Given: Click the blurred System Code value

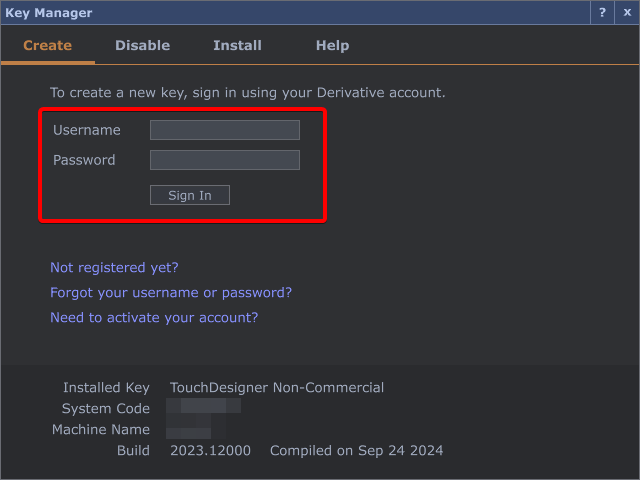Looking at the screenshot, I should pyautogui.click(x=203, y=407).
